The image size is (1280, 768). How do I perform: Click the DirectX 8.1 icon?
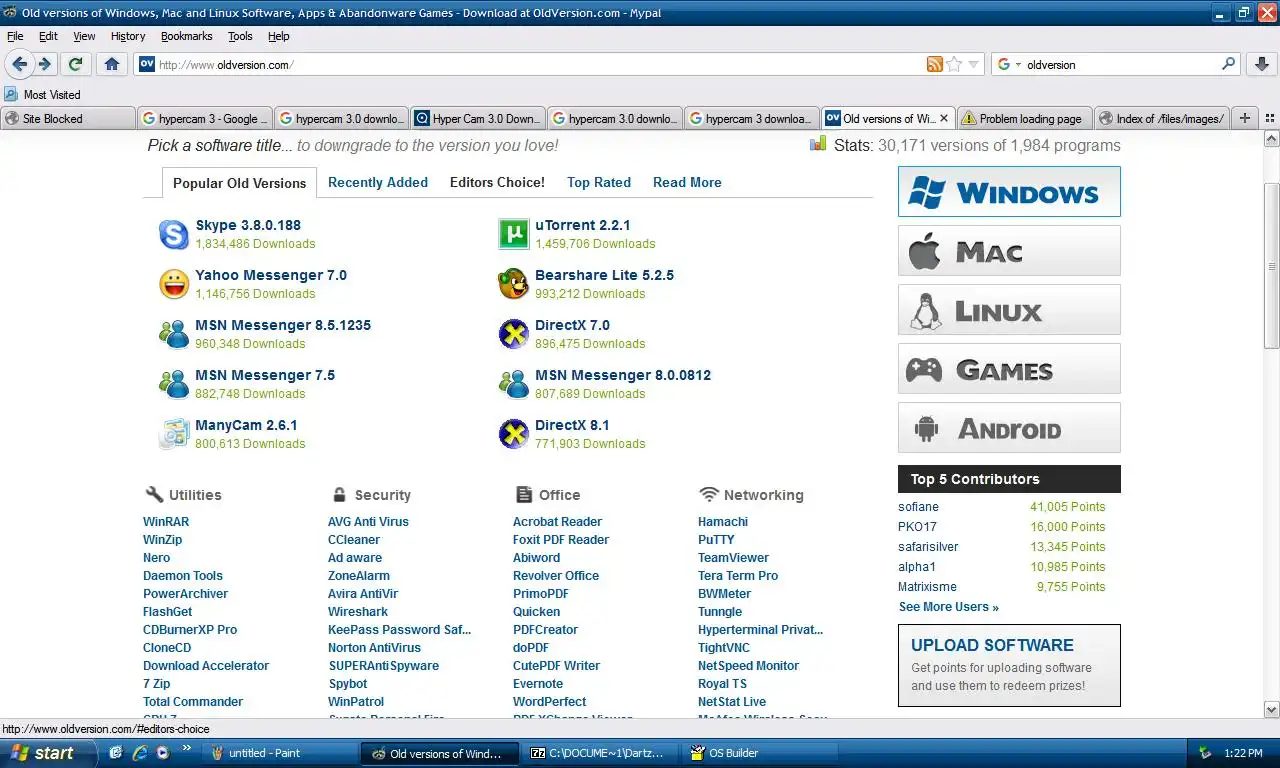click(x=513, y=434)
